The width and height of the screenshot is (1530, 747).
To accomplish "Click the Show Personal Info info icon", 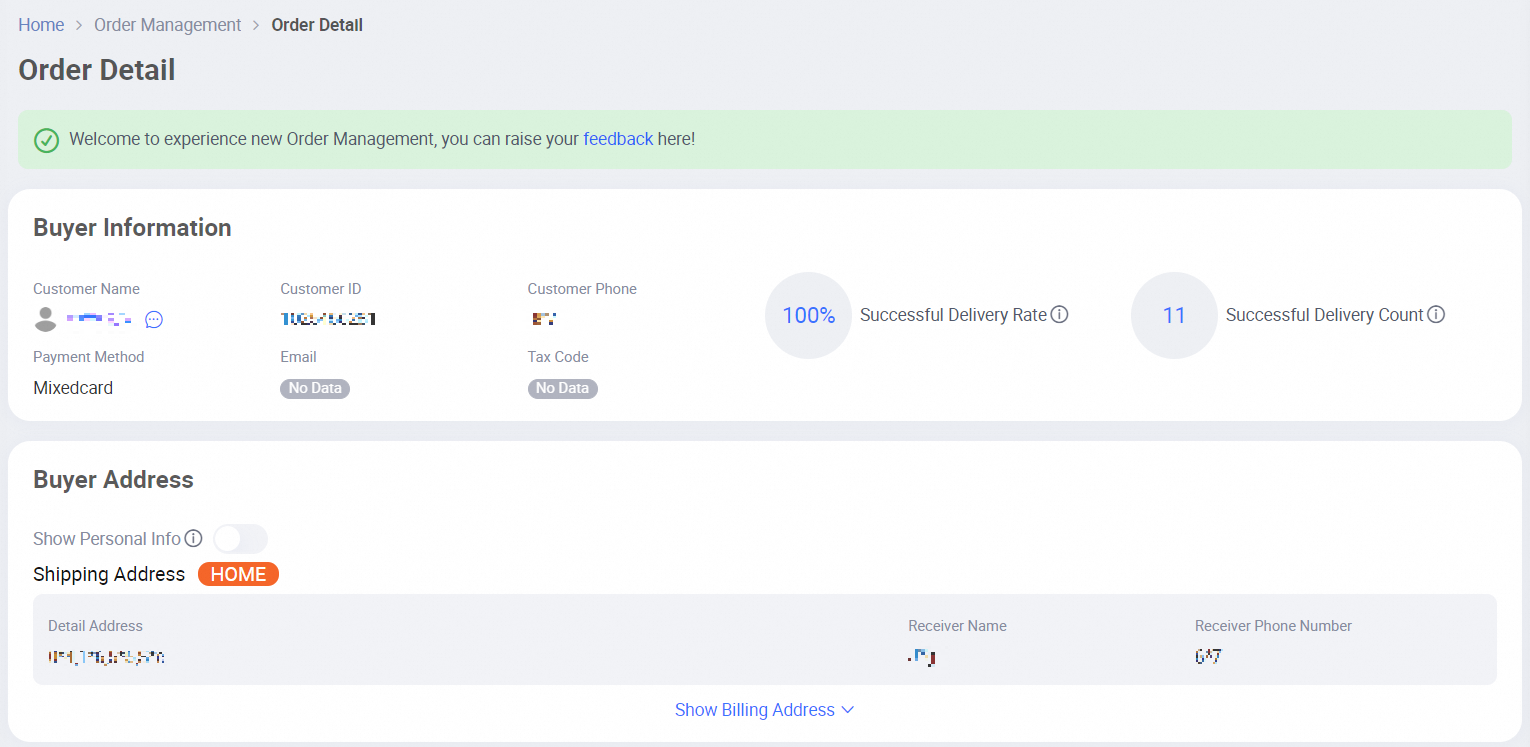I will click(x=194, y=539).
